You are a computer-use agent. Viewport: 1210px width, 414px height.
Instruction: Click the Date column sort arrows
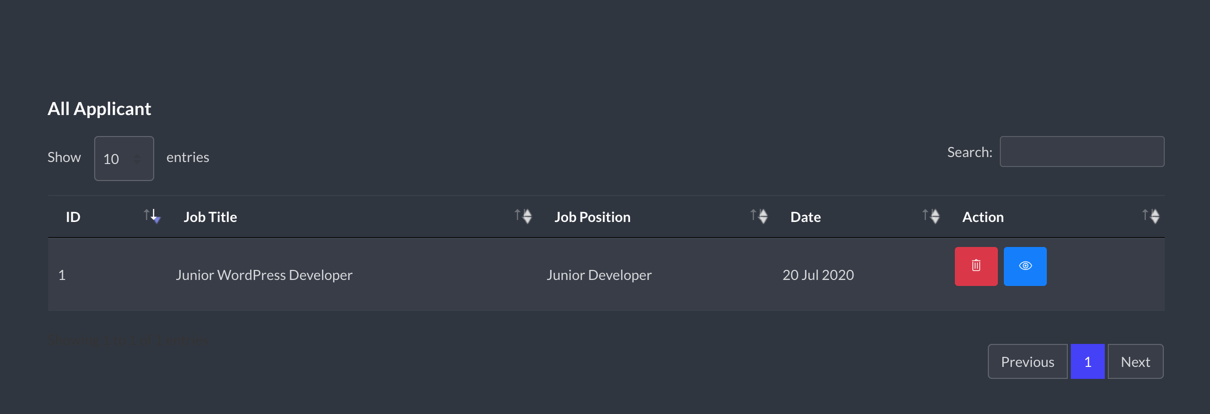tap(931, 216)
